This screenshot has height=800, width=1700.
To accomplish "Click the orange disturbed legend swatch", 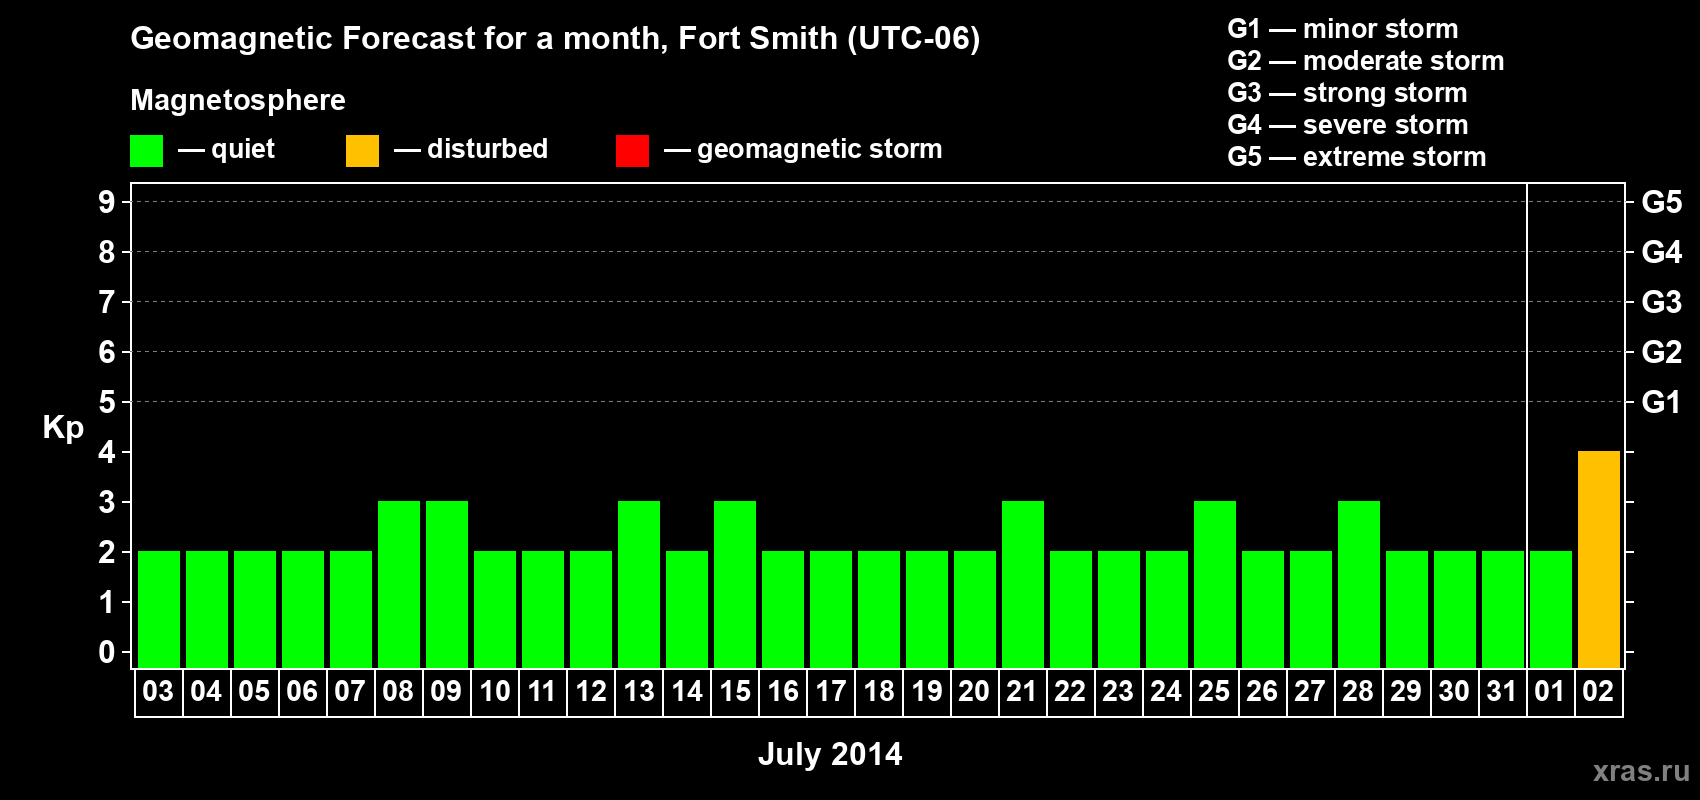I will 362,151.
